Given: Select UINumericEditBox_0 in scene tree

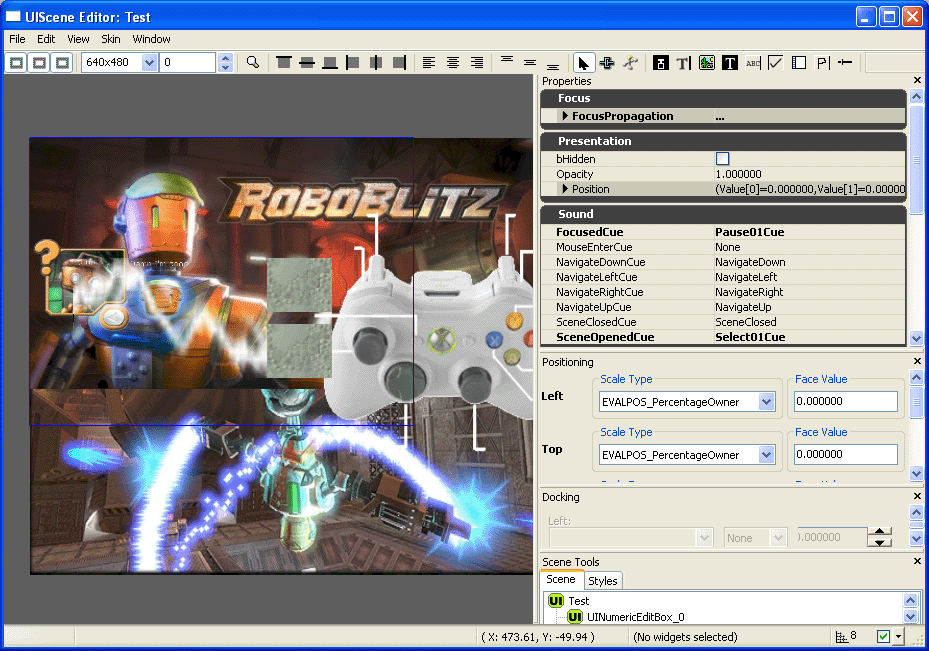Looking at the screenshot, I should click(x=636, y=617).
